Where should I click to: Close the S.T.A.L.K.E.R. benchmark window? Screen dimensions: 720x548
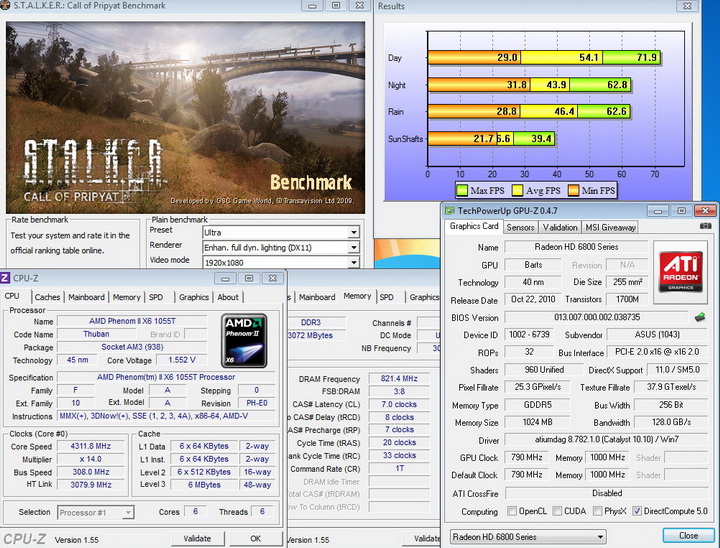point(360,6)
